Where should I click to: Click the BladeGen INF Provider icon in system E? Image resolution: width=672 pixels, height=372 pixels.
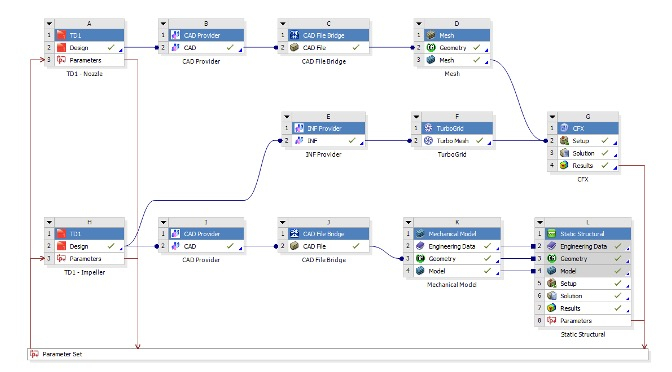click(x=299, y=128)
